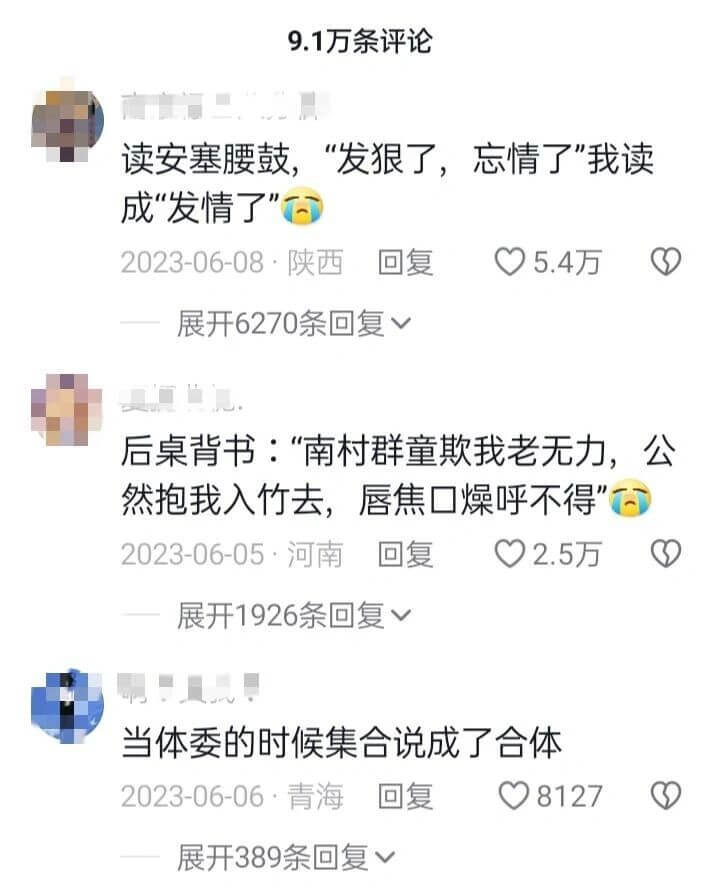Expand 展开1926条回复 replies
This screenshot has height=891, width=716.
click(x=294, y=615)
